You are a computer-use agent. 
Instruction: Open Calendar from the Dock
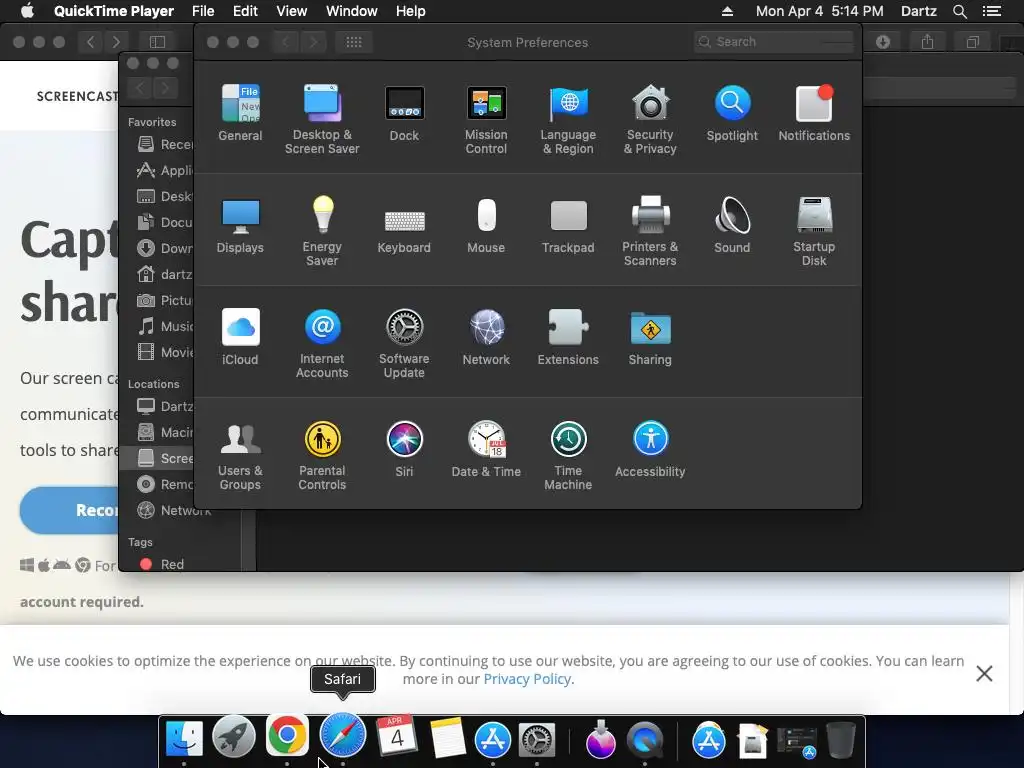(396, 736)
